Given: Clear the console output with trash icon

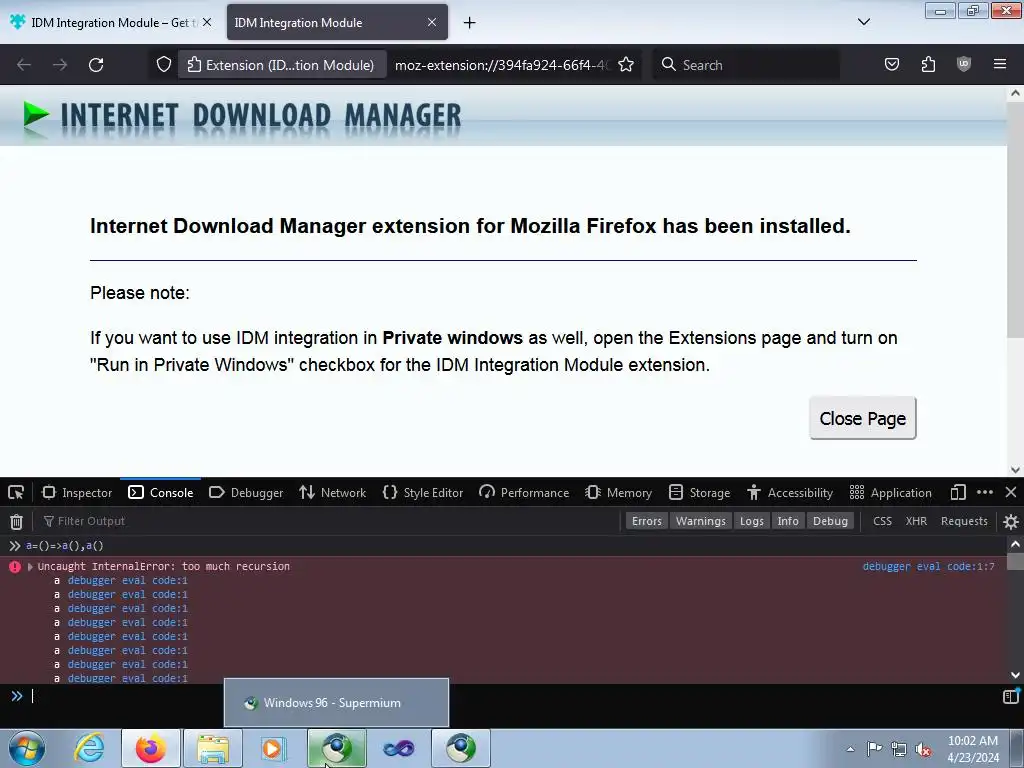Looking at the screenshot, I should coord(16,521).
